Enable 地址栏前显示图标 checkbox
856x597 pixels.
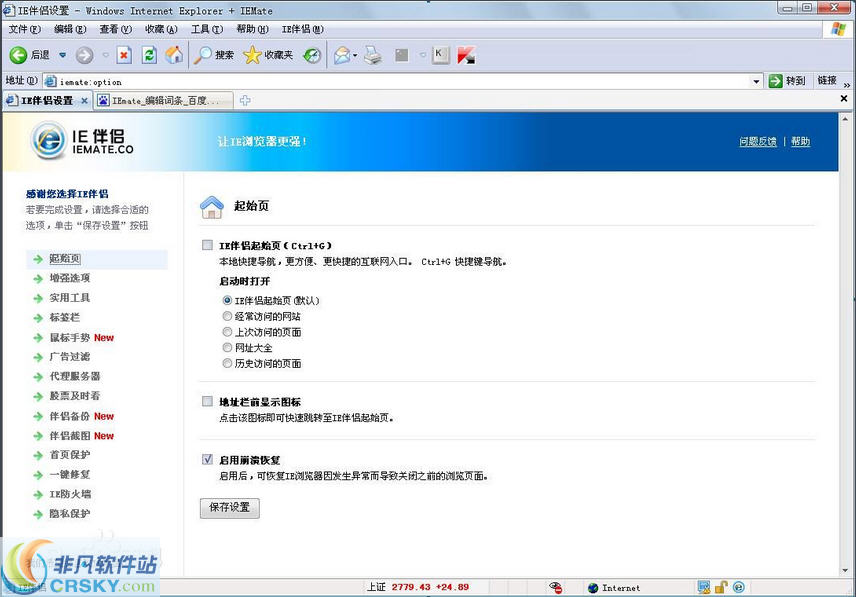(207, 402)
